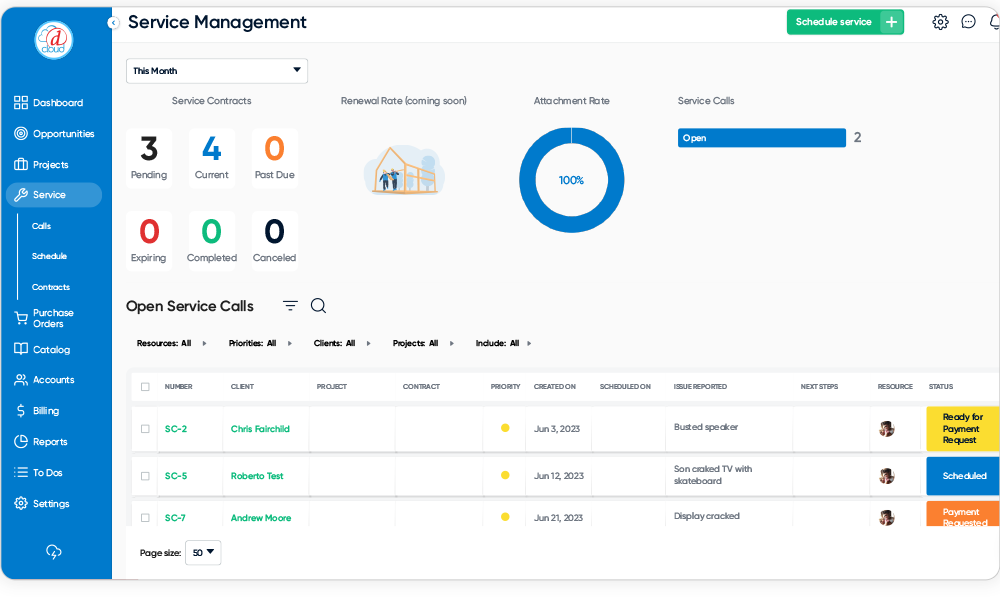
Task: Check the SC-5 row checkbox
Action: pos(145,476)
